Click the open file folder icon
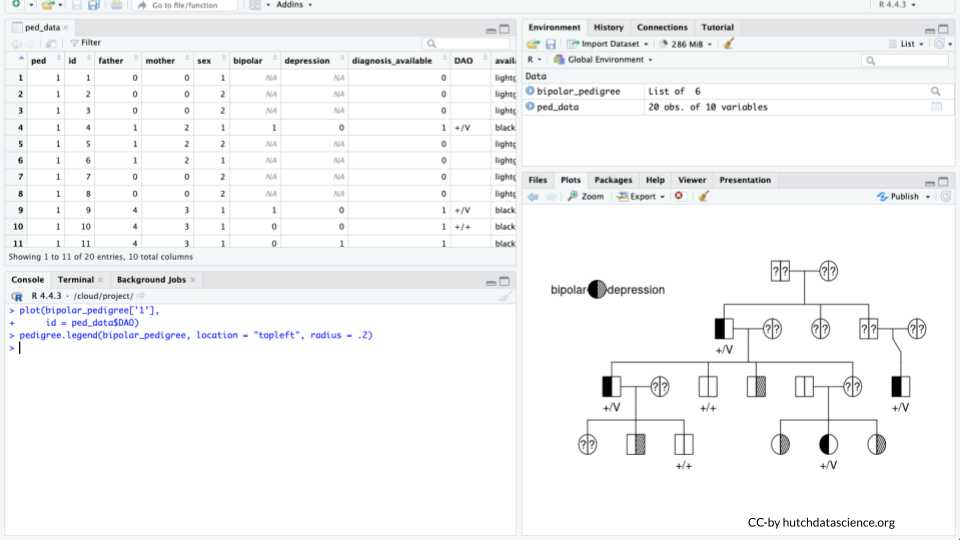960x540 pixels. click(x=47, y=4)
